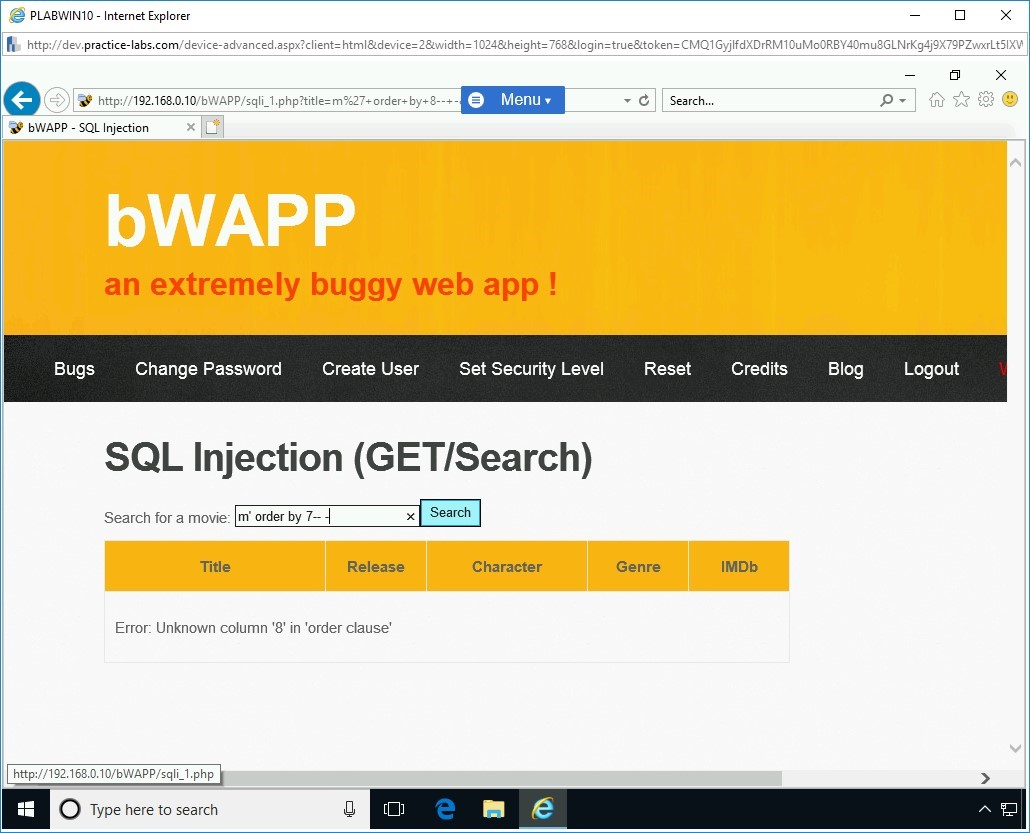Open the browser home page icon
Screen dimensions: 1030x833
(936, 100)
